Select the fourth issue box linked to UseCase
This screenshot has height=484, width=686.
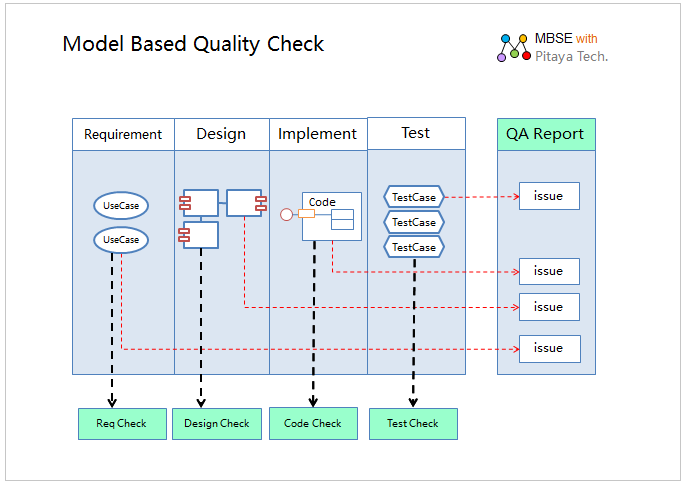[x=550, y=349]
